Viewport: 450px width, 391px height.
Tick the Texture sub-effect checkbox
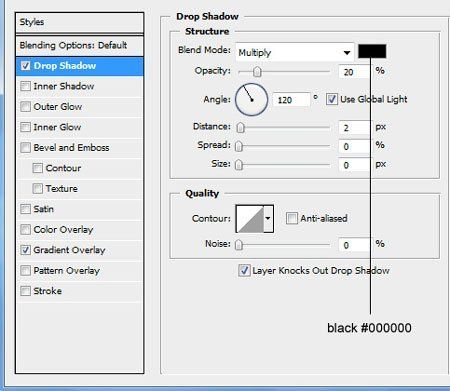coord(38,189)
